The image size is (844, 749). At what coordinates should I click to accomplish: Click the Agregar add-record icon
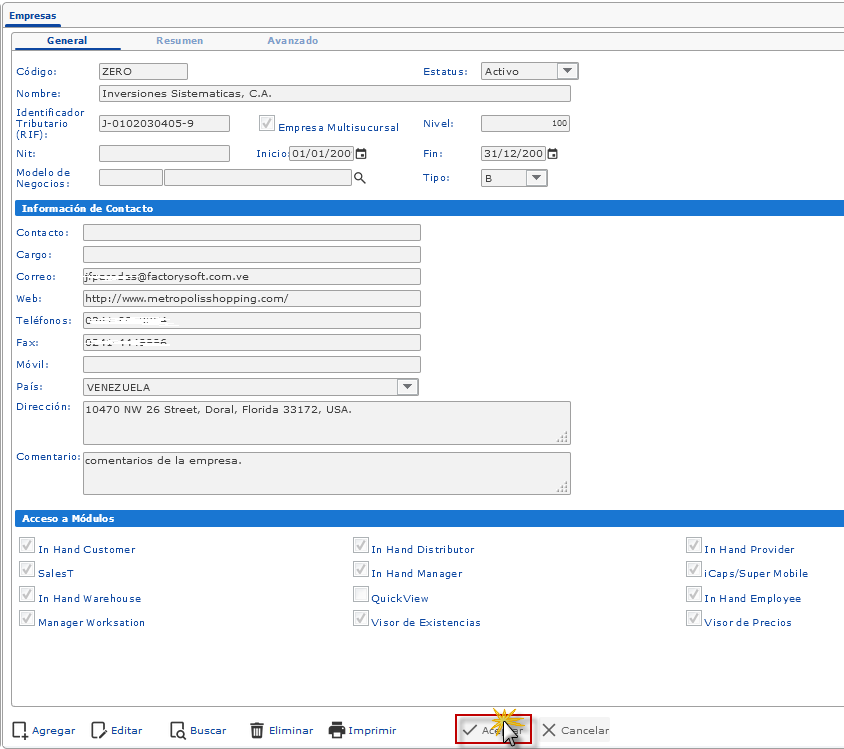tap(20, 730)
